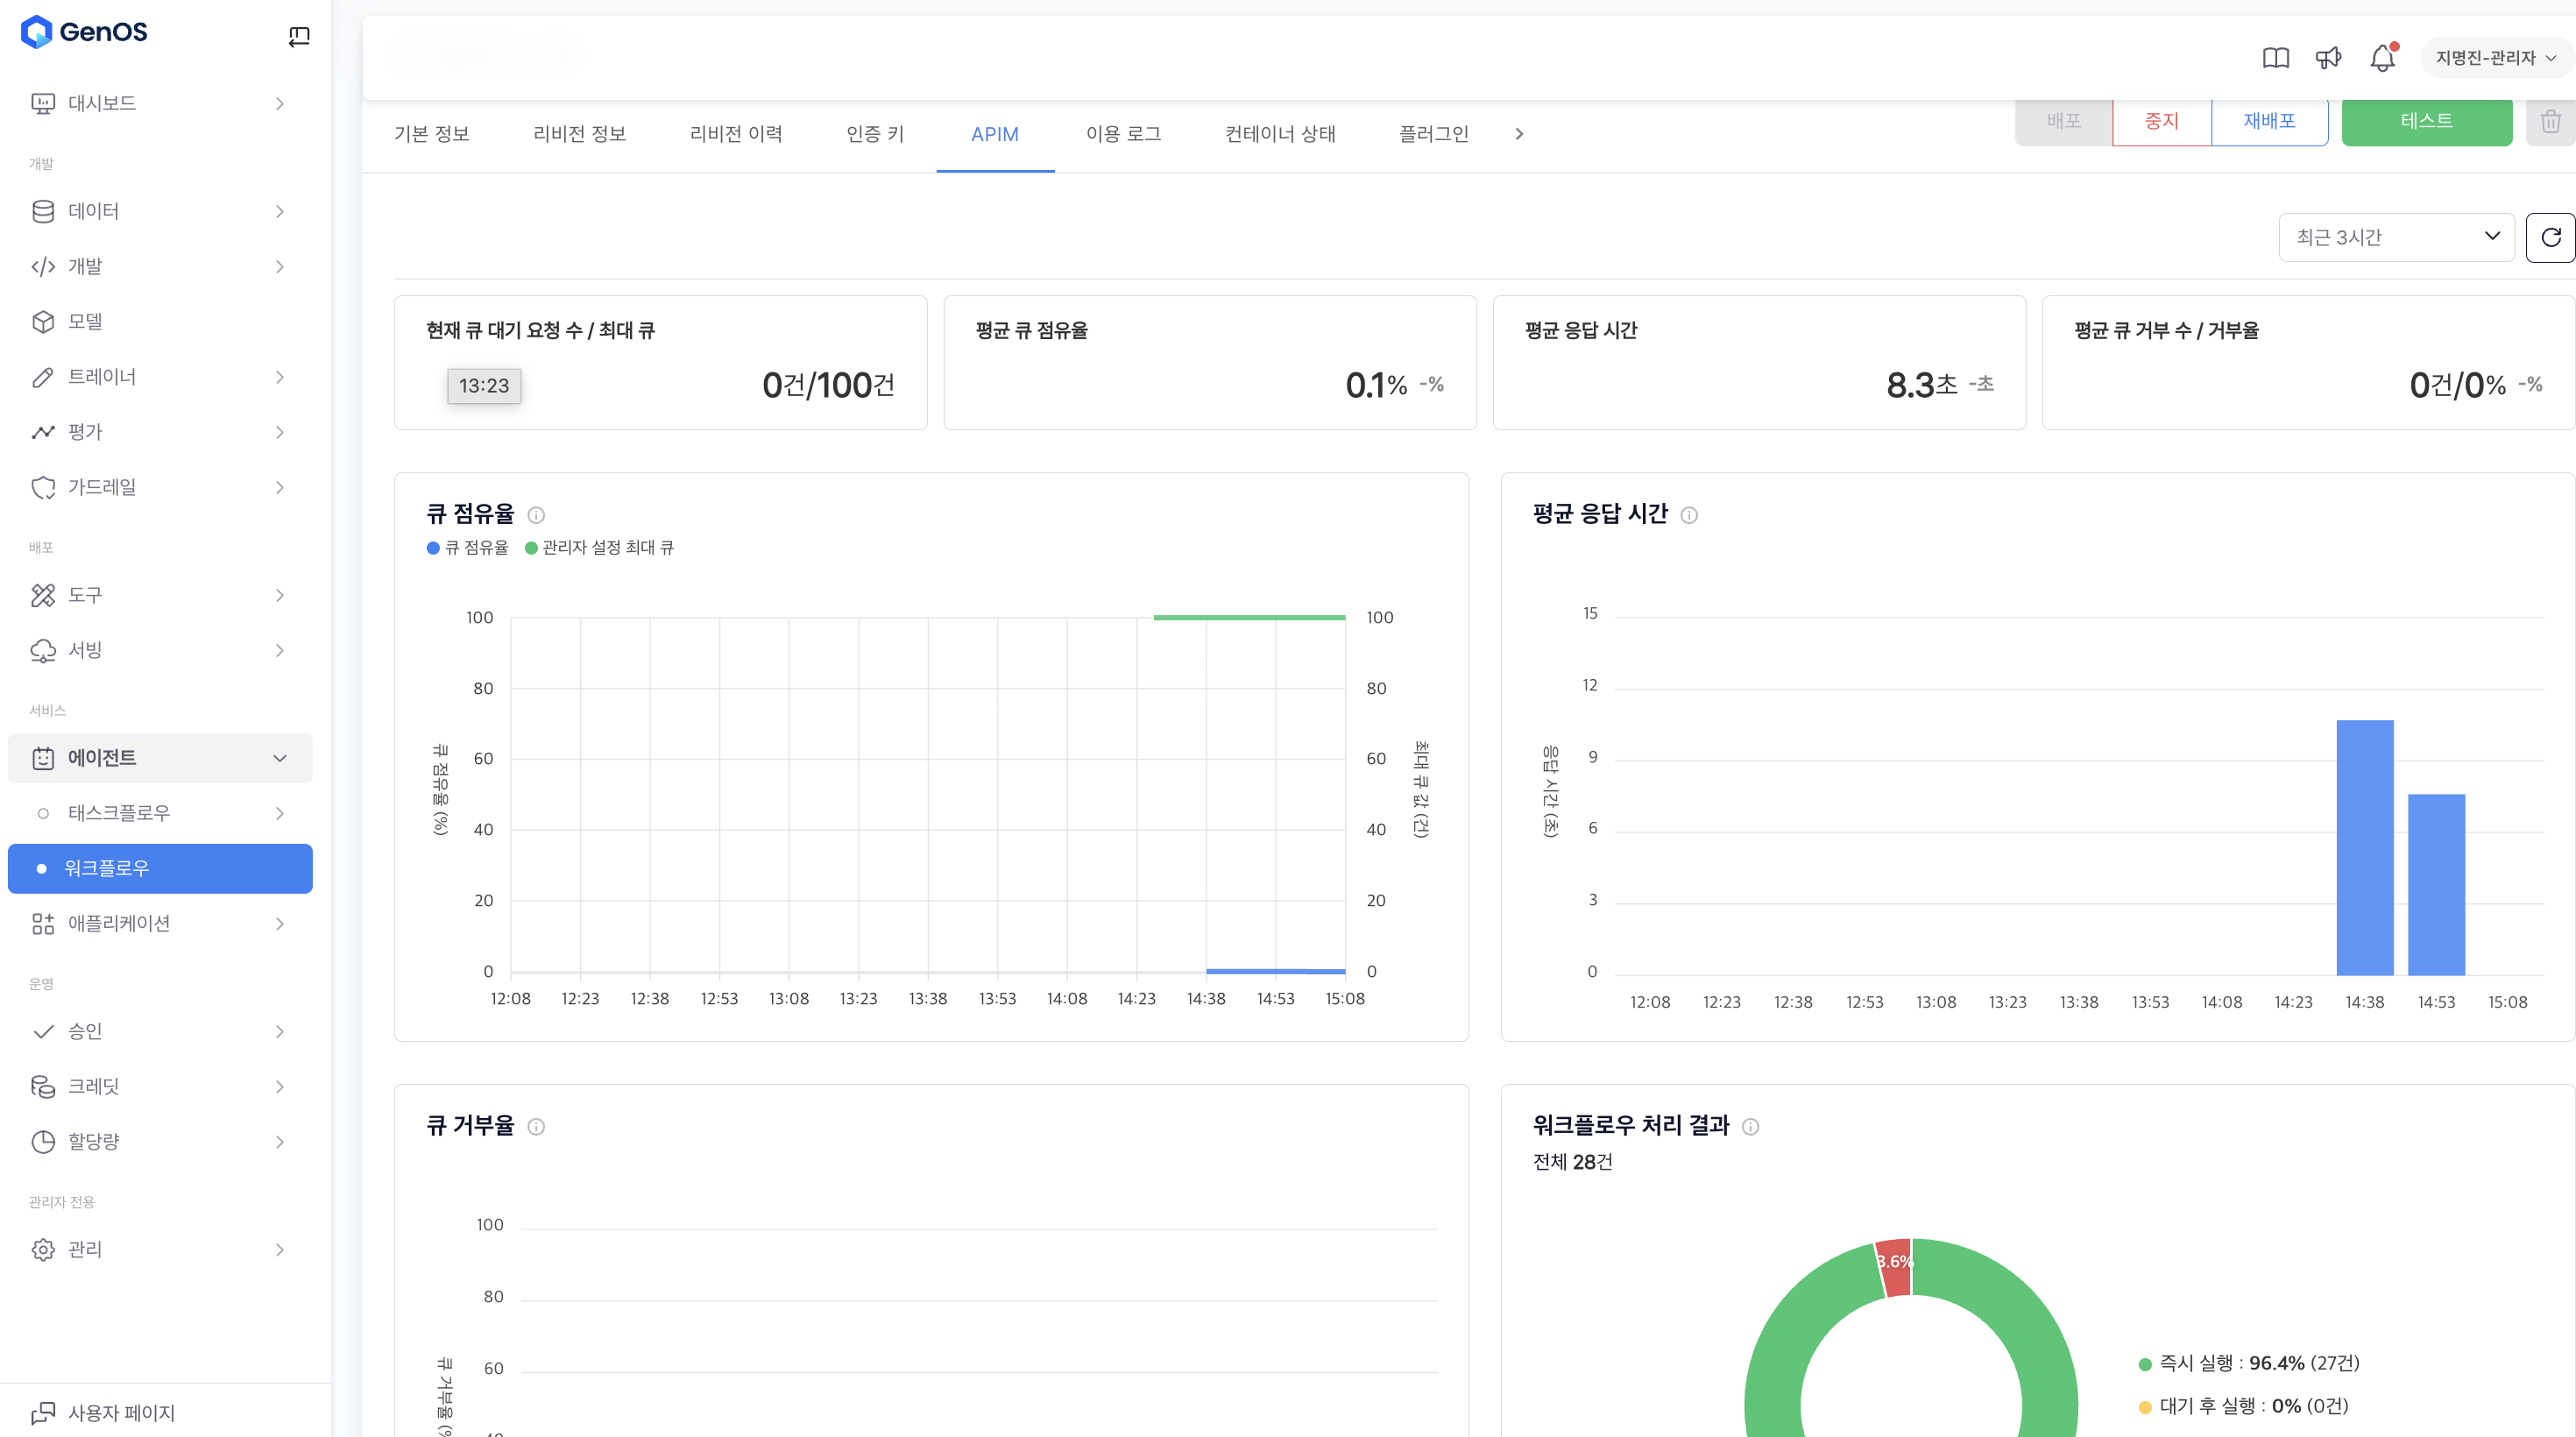
Task: Click the 재배포 button
Action: [x=2270, y=121]
